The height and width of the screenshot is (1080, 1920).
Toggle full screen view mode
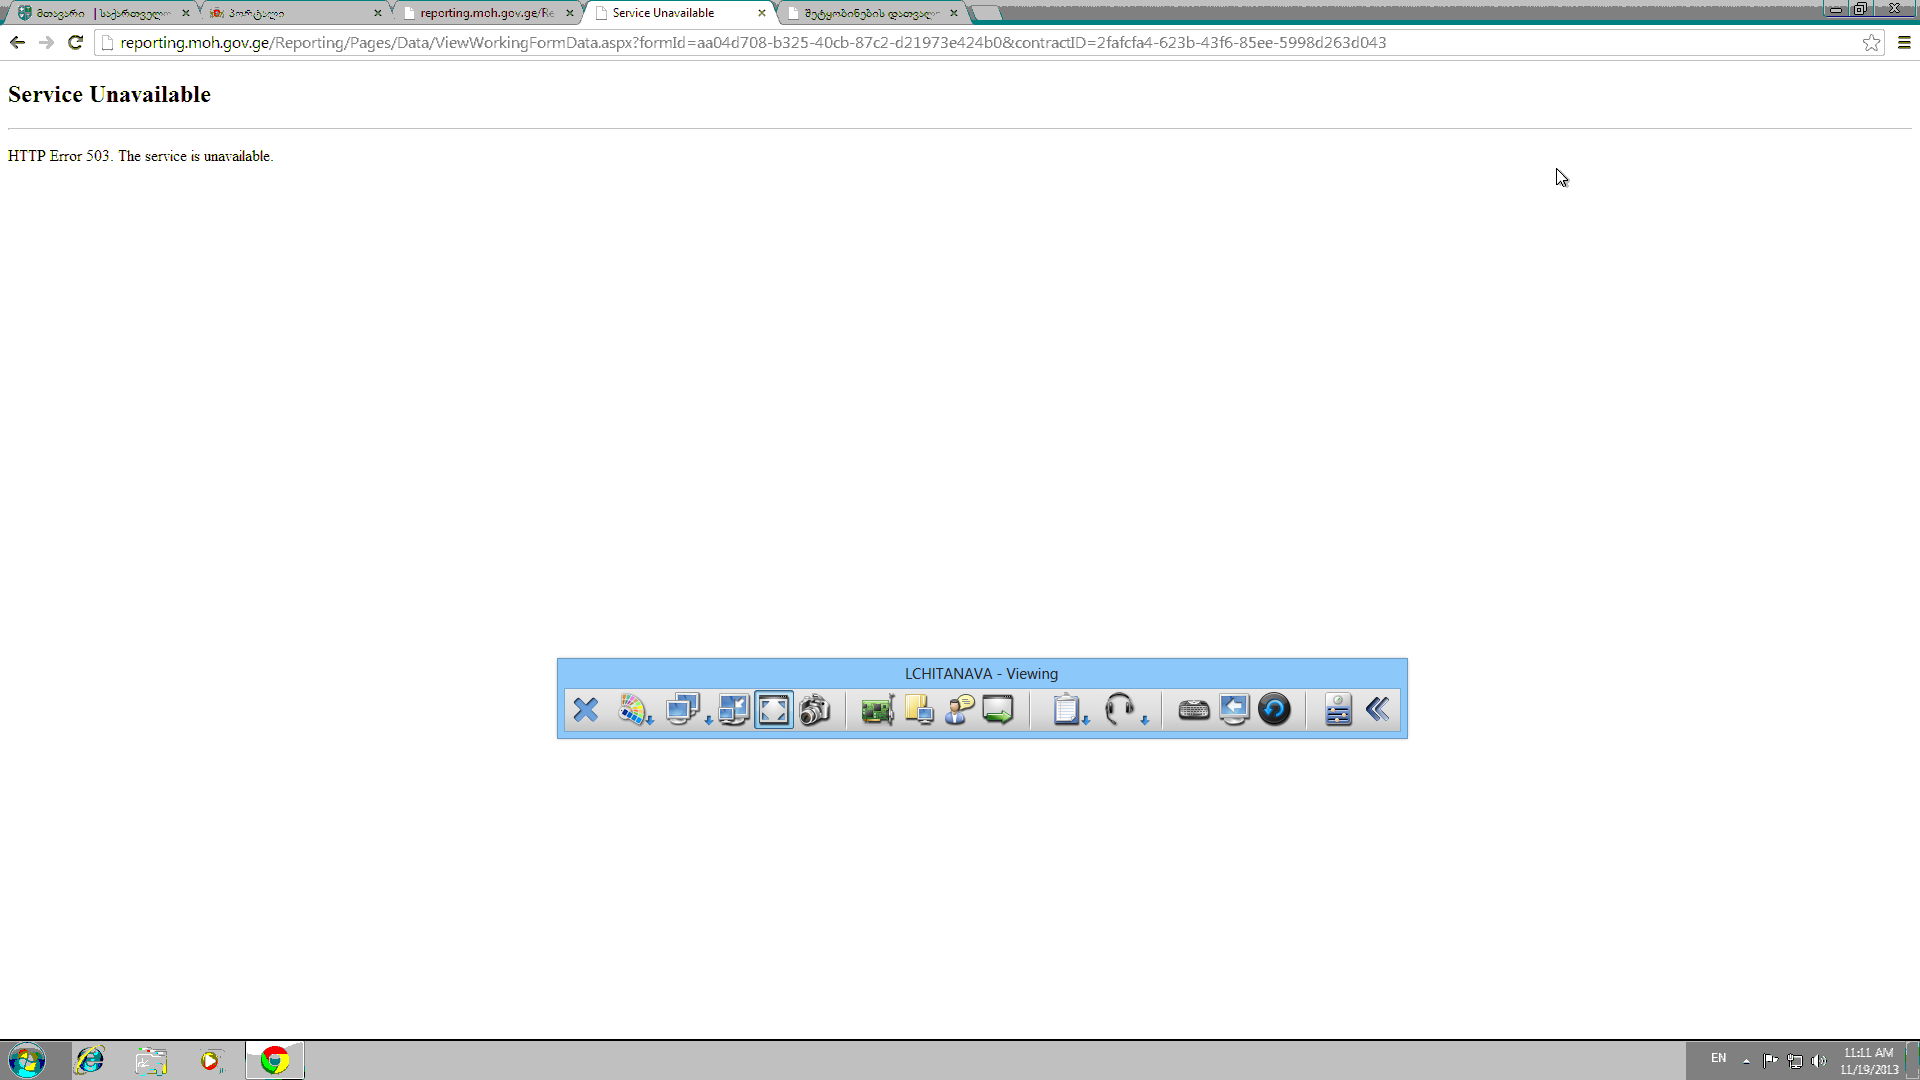(x=774, y=710)
